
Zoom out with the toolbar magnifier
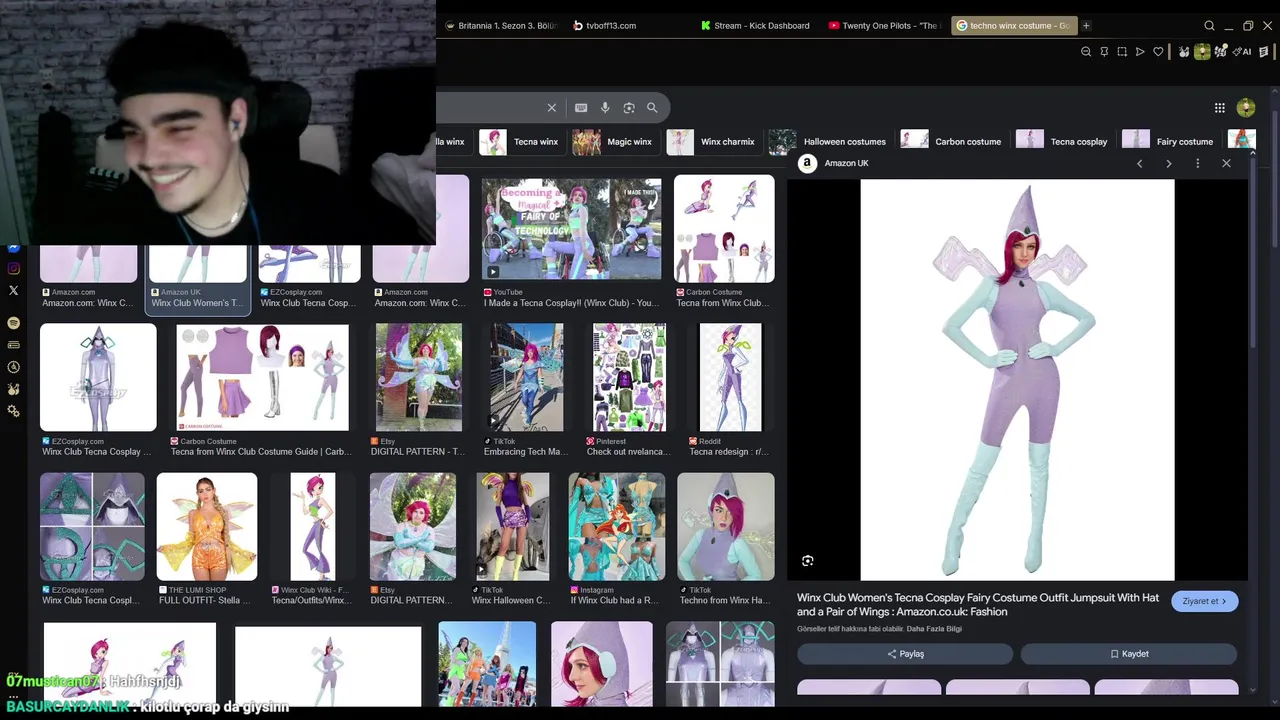click(x=1086, y=52)
